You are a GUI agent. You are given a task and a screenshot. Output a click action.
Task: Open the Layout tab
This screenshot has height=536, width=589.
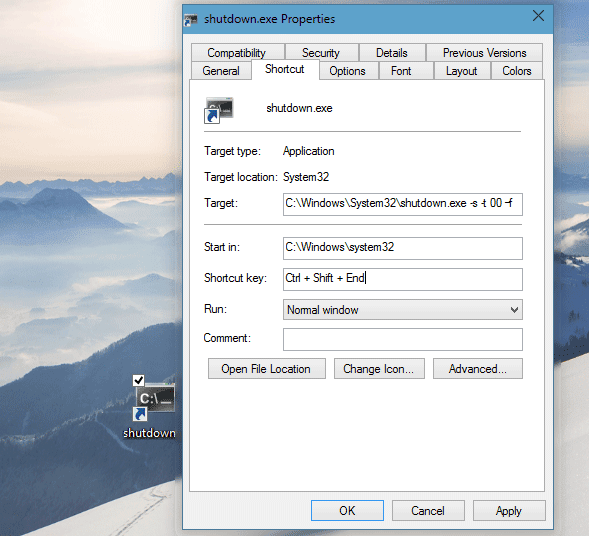(462, 71)
